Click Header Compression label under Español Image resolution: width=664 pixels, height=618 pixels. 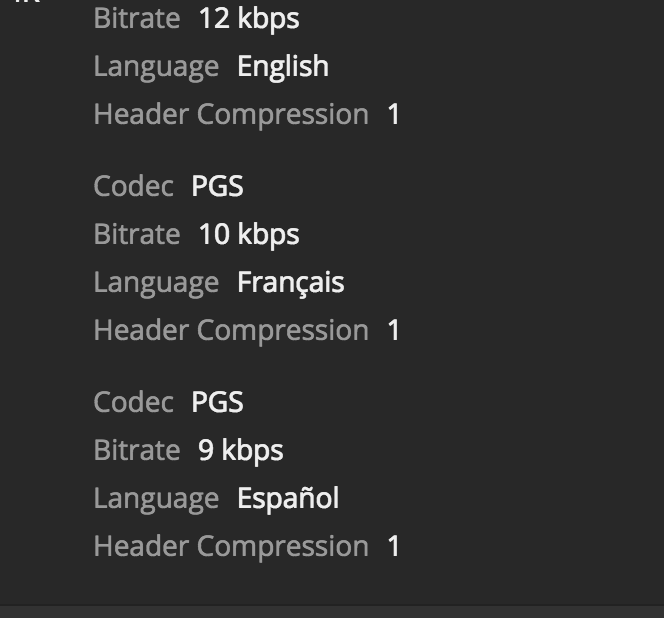[x=230, y=547]
